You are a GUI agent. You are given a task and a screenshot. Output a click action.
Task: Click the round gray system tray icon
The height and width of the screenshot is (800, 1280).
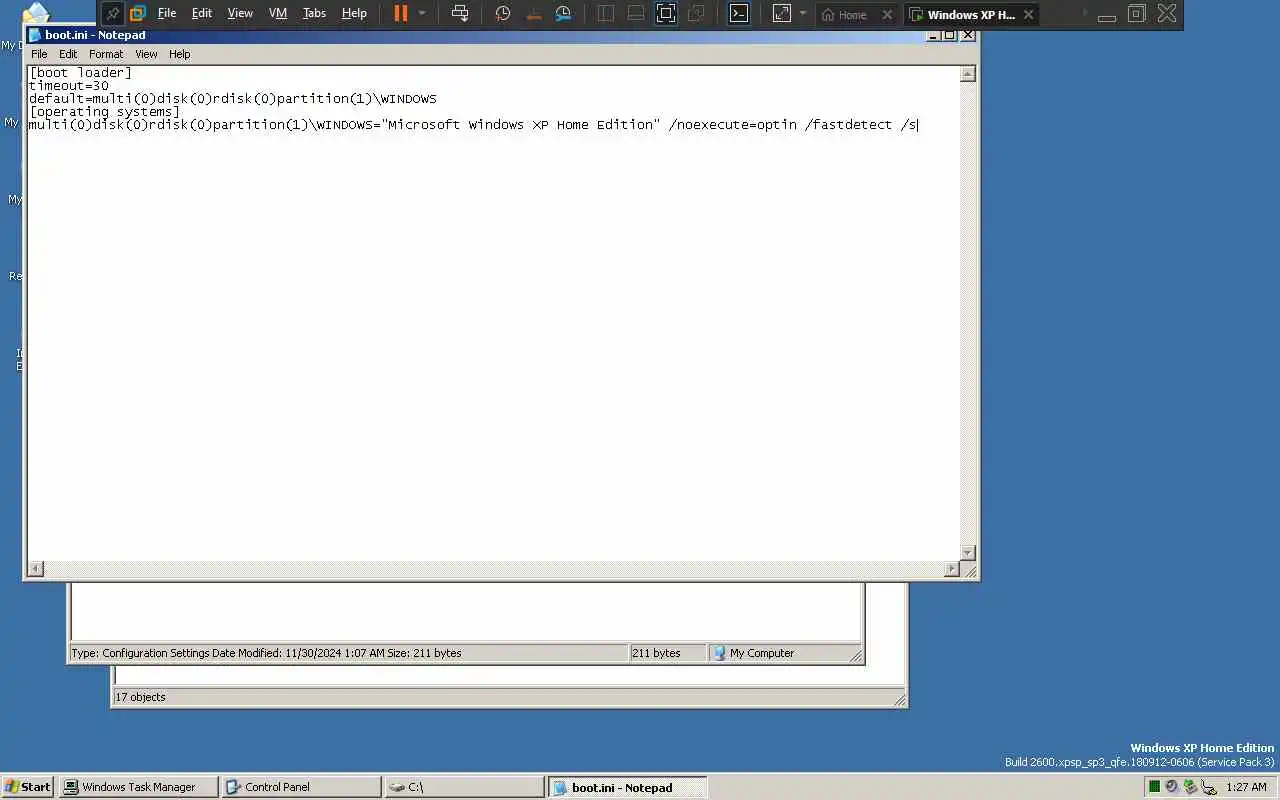click(1172, 787)
